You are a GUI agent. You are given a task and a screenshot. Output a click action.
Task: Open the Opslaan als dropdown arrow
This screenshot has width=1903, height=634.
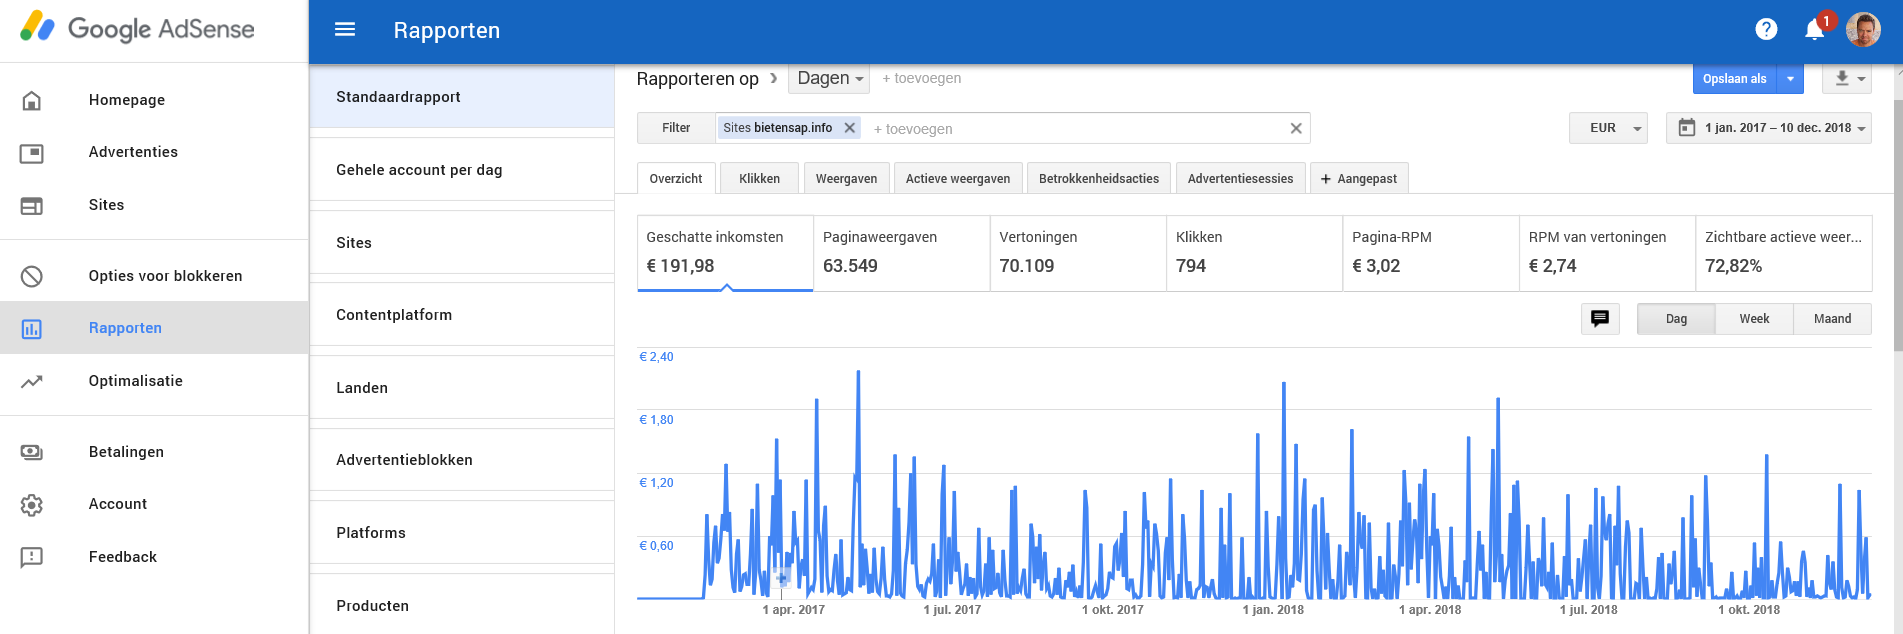pos(1790,79)
